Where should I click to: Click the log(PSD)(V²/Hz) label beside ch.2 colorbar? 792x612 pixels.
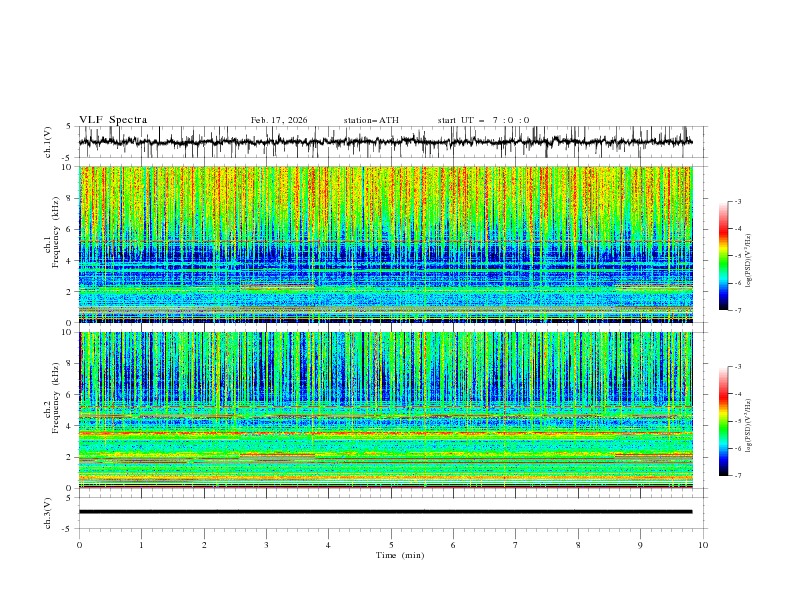coord(749,426)
